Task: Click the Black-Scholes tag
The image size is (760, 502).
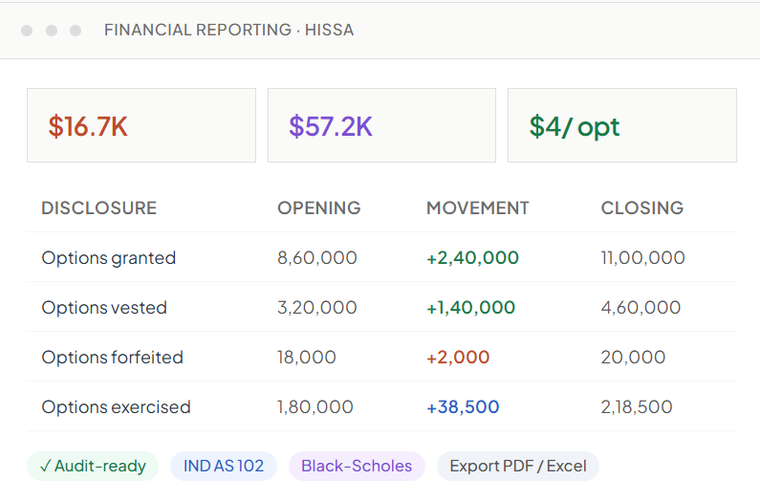Action: click(357, 466)
